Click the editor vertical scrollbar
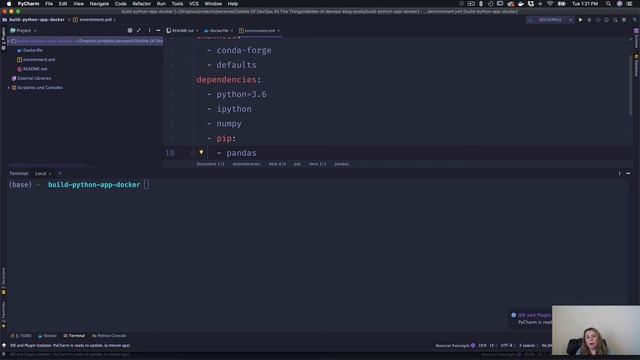 pyautogui.click(x=631, y=84)
